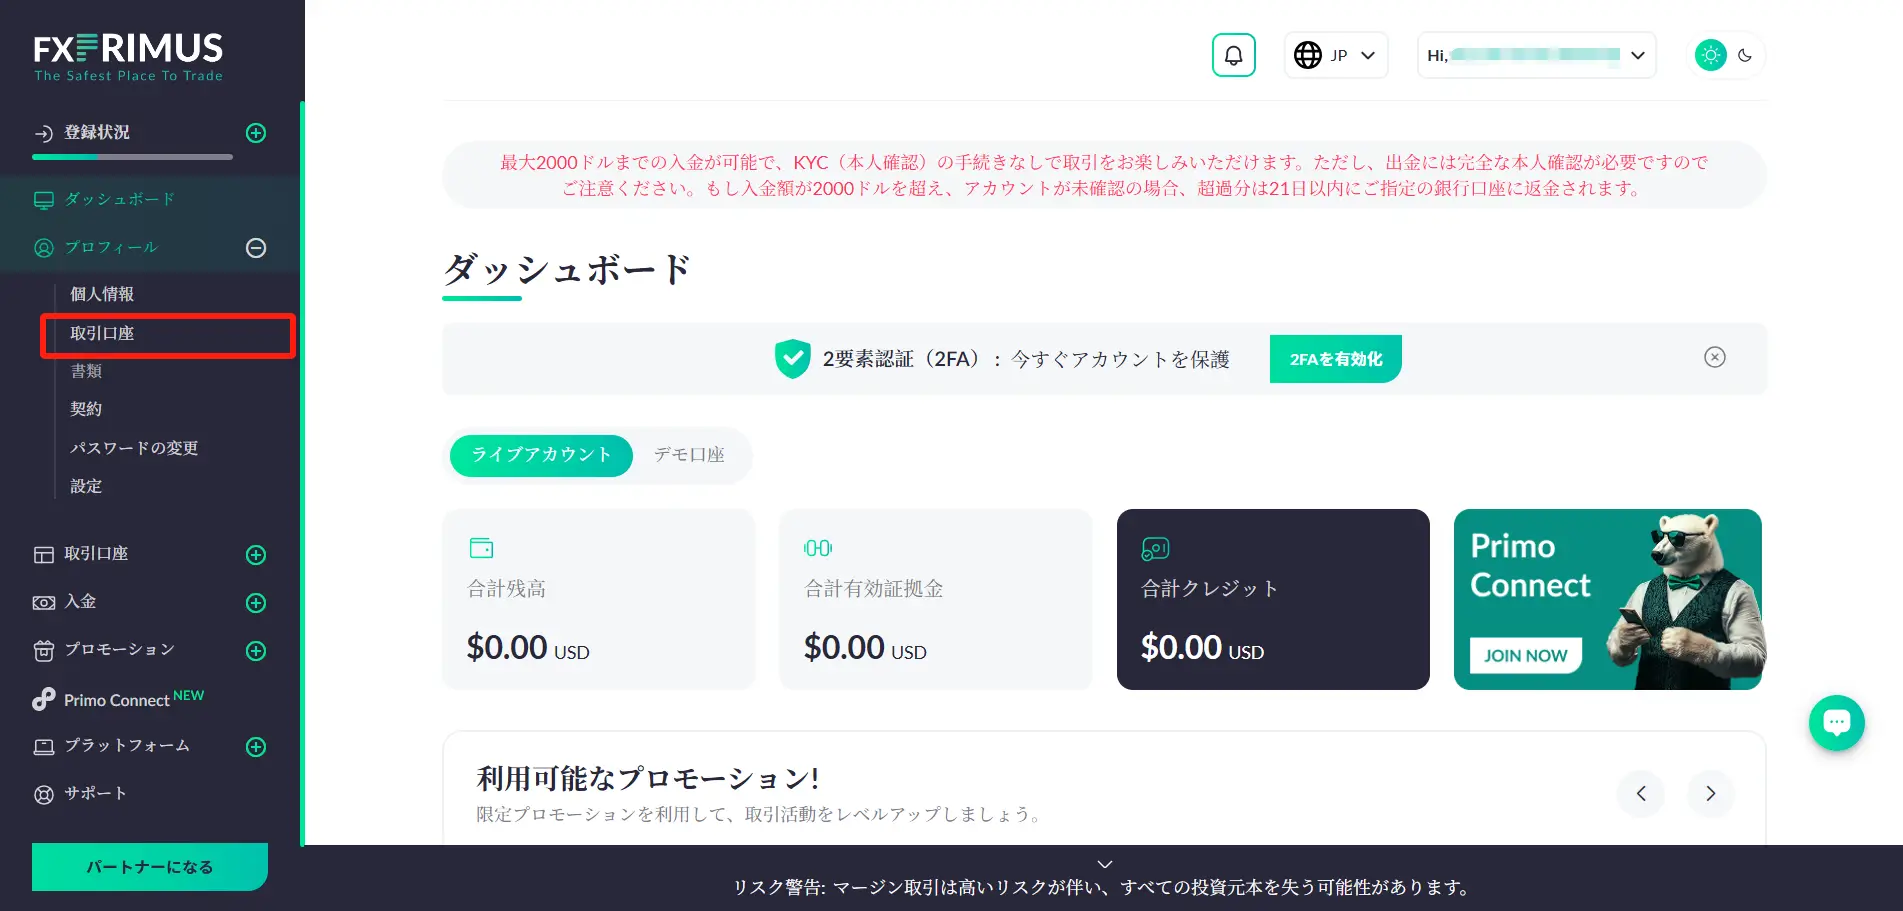Image resolution: width=1903 pixels, height=911 pixels.
Task: Click the ダッシュボード monitor icon
Action: [44, 200]
